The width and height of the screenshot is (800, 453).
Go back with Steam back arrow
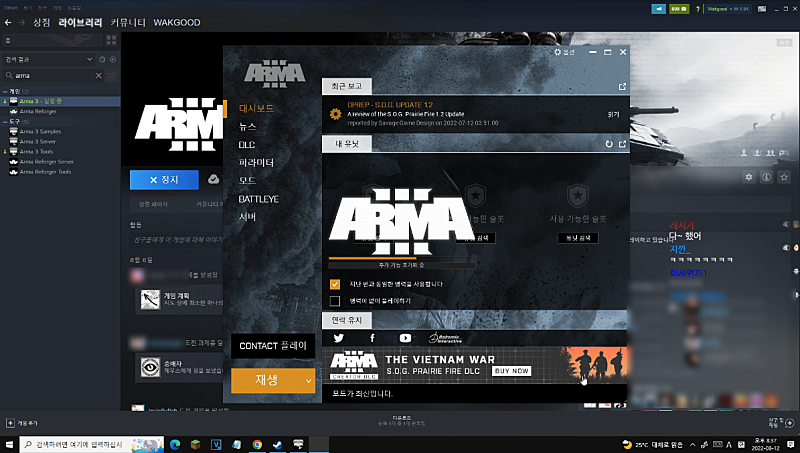tap(8, 22)
